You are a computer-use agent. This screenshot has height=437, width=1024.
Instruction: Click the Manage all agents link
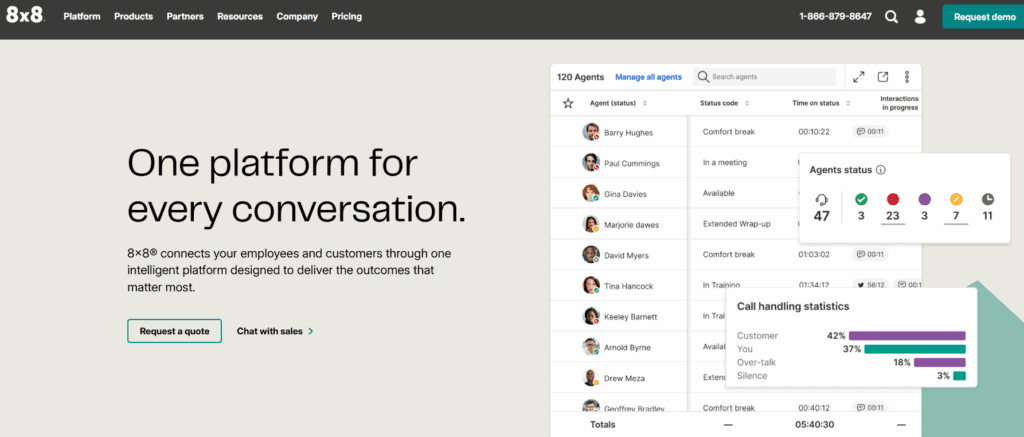[x=648, y=77]
